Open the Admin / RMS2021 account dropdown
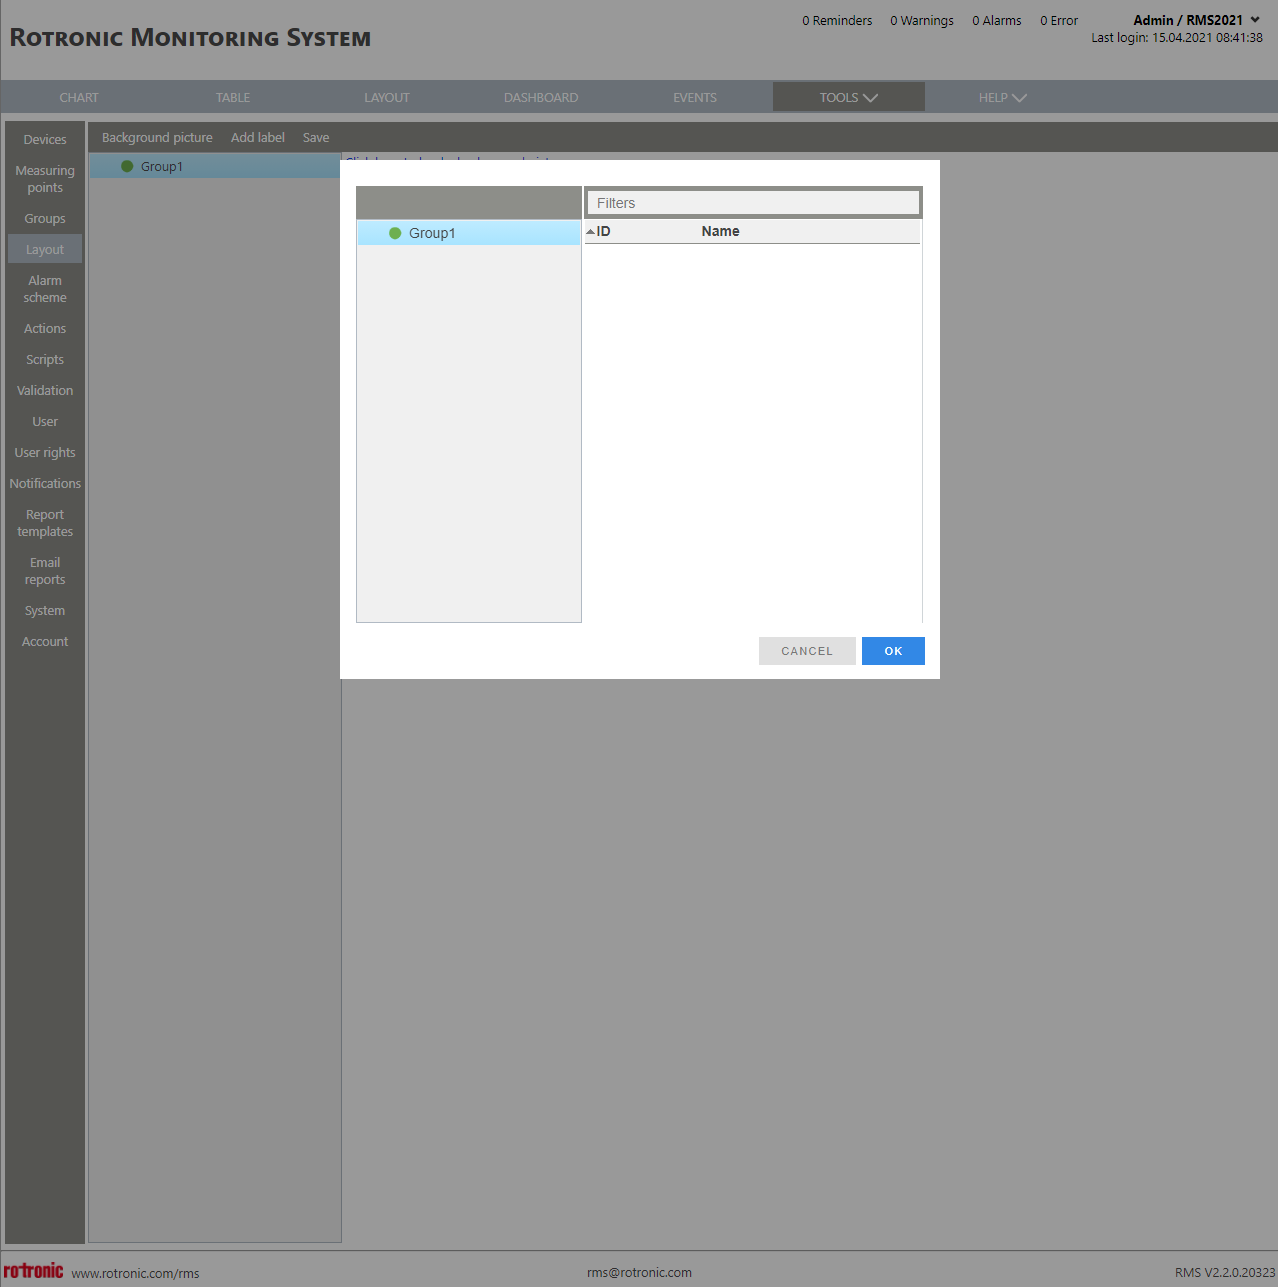 1196,20
